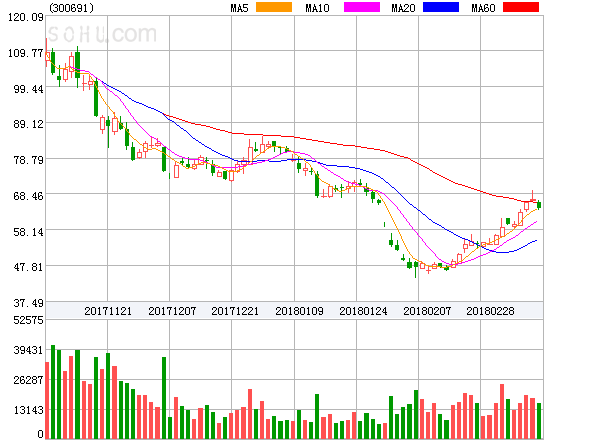
Task: Click the MA60 legend text label
Action: 483,8
